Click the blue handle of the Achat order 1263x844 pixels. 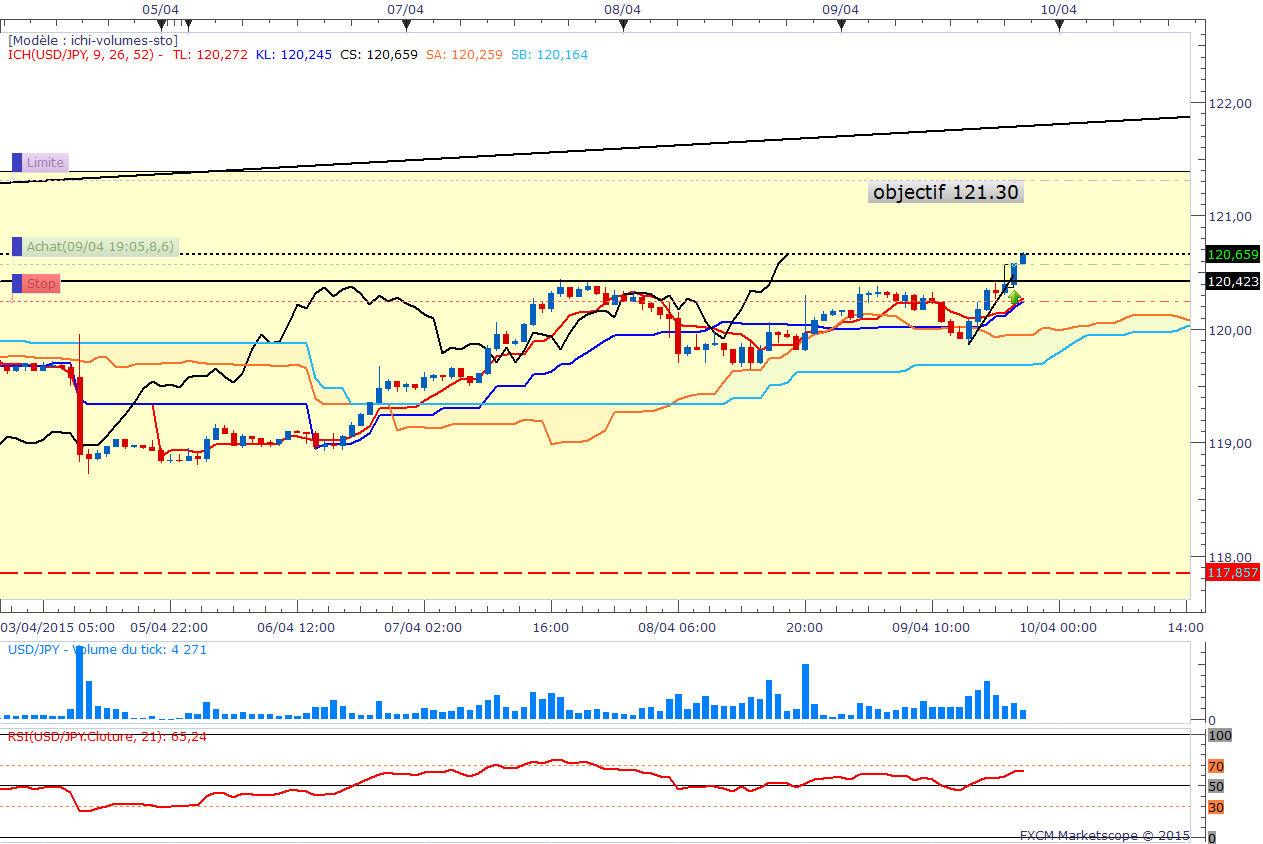pyautogui.click(x=17, y=246)
